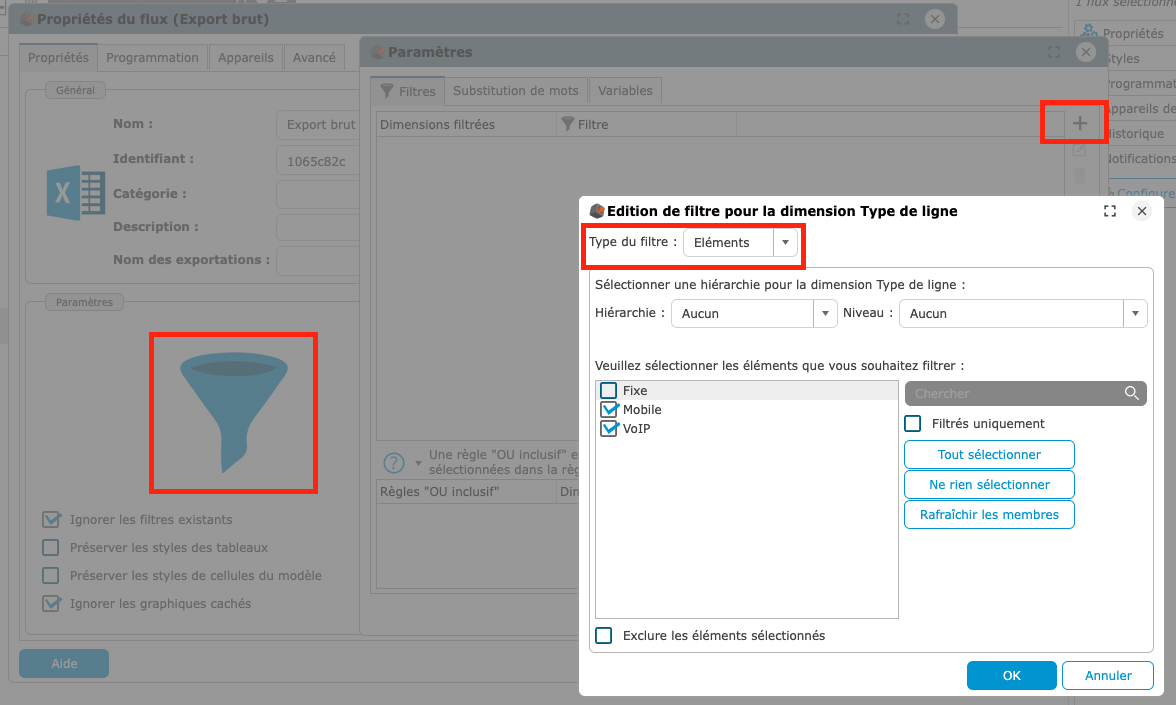The height and width of the screenshot is (705, 1176).
Task: Open the Variables tab
Action: pos(625,91)
